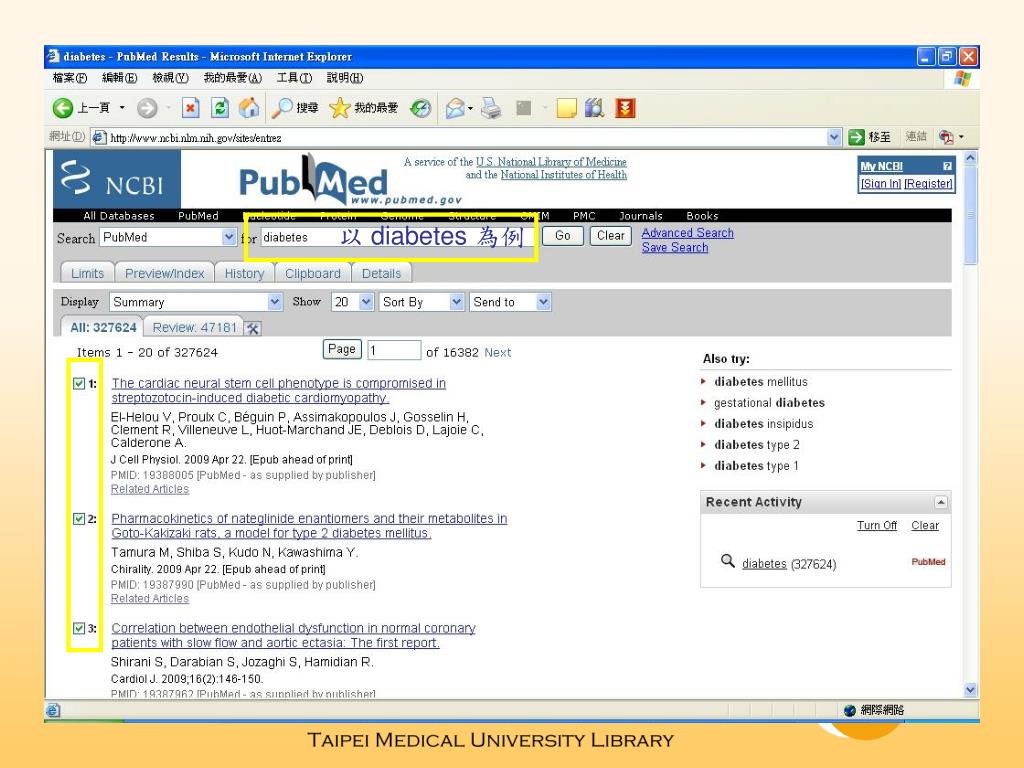Open the Show 20 items dropdown

pos(366,302)
